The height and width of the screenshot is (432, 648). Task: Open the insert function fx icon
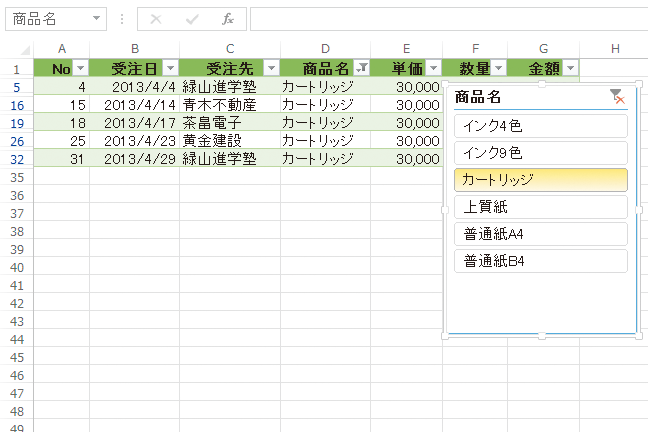(x=228, y=19)
